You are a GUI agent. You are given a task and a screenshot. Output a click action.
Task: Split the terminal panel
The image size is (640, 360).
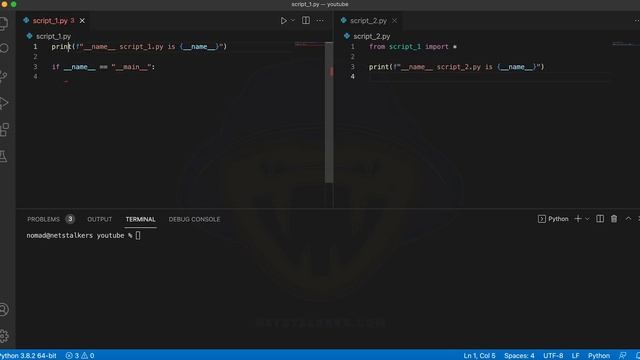click(x=600, y=219)
